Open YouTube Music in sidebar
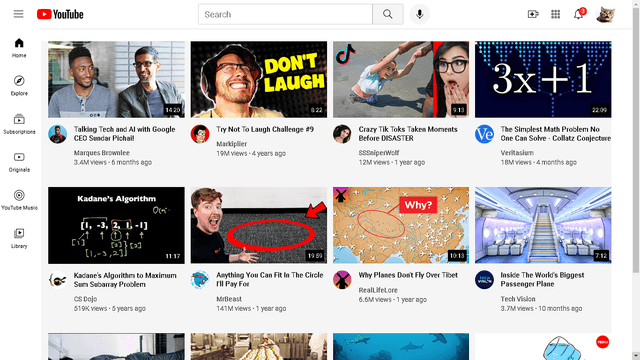 (x=19, y=200)
